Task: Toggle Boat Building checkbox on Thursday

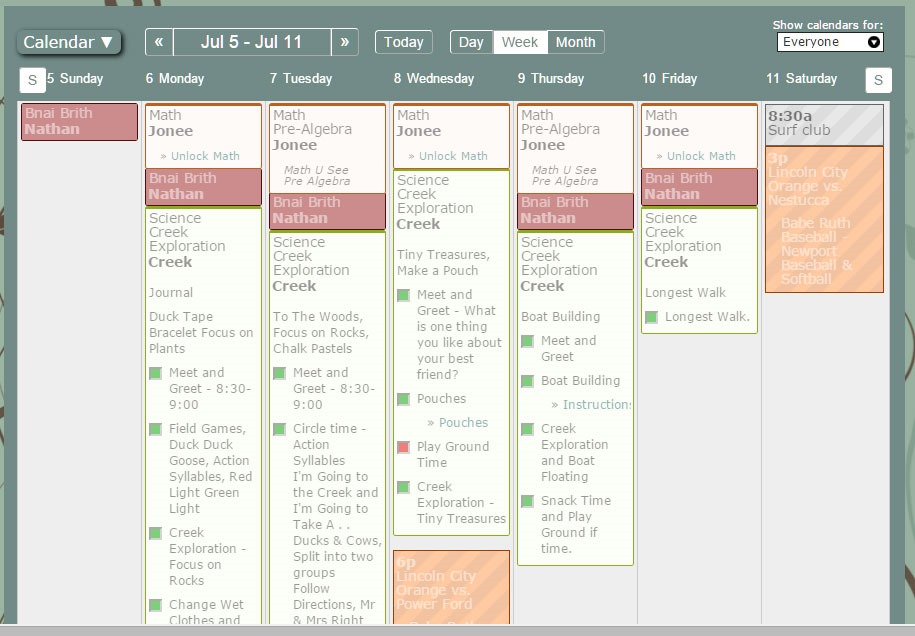Action: (x=527, y=381)
